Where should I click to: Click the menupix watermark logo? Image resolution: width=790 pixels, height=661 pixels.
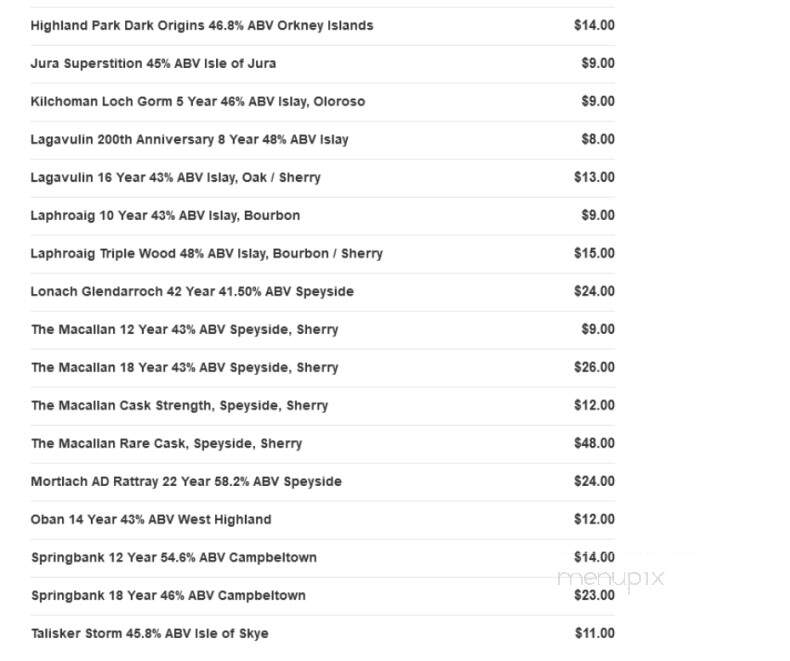coord(611,578)
